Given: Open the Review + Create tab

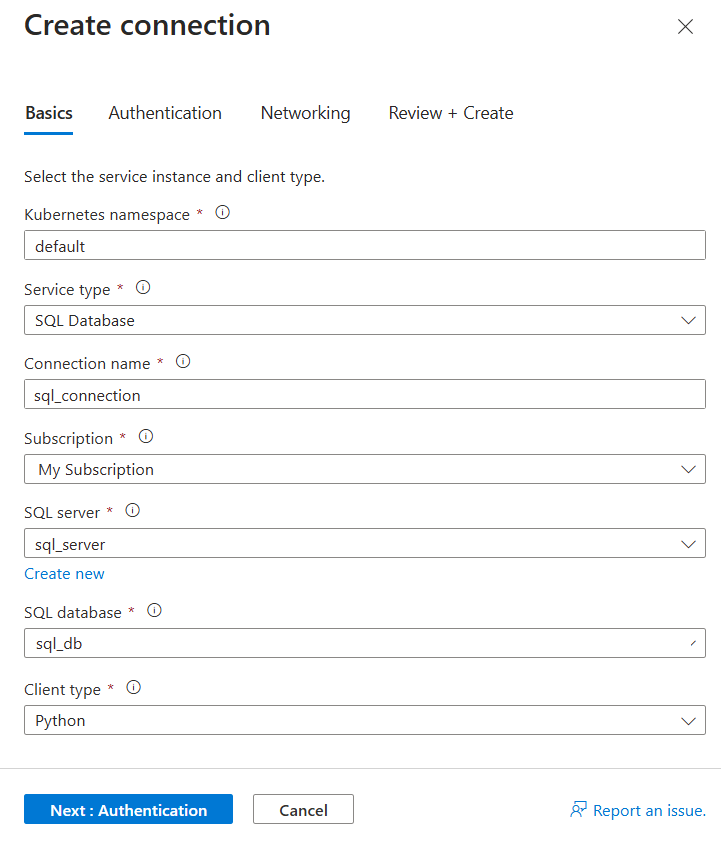Looking at the screenshot, I should pos(450,113).
